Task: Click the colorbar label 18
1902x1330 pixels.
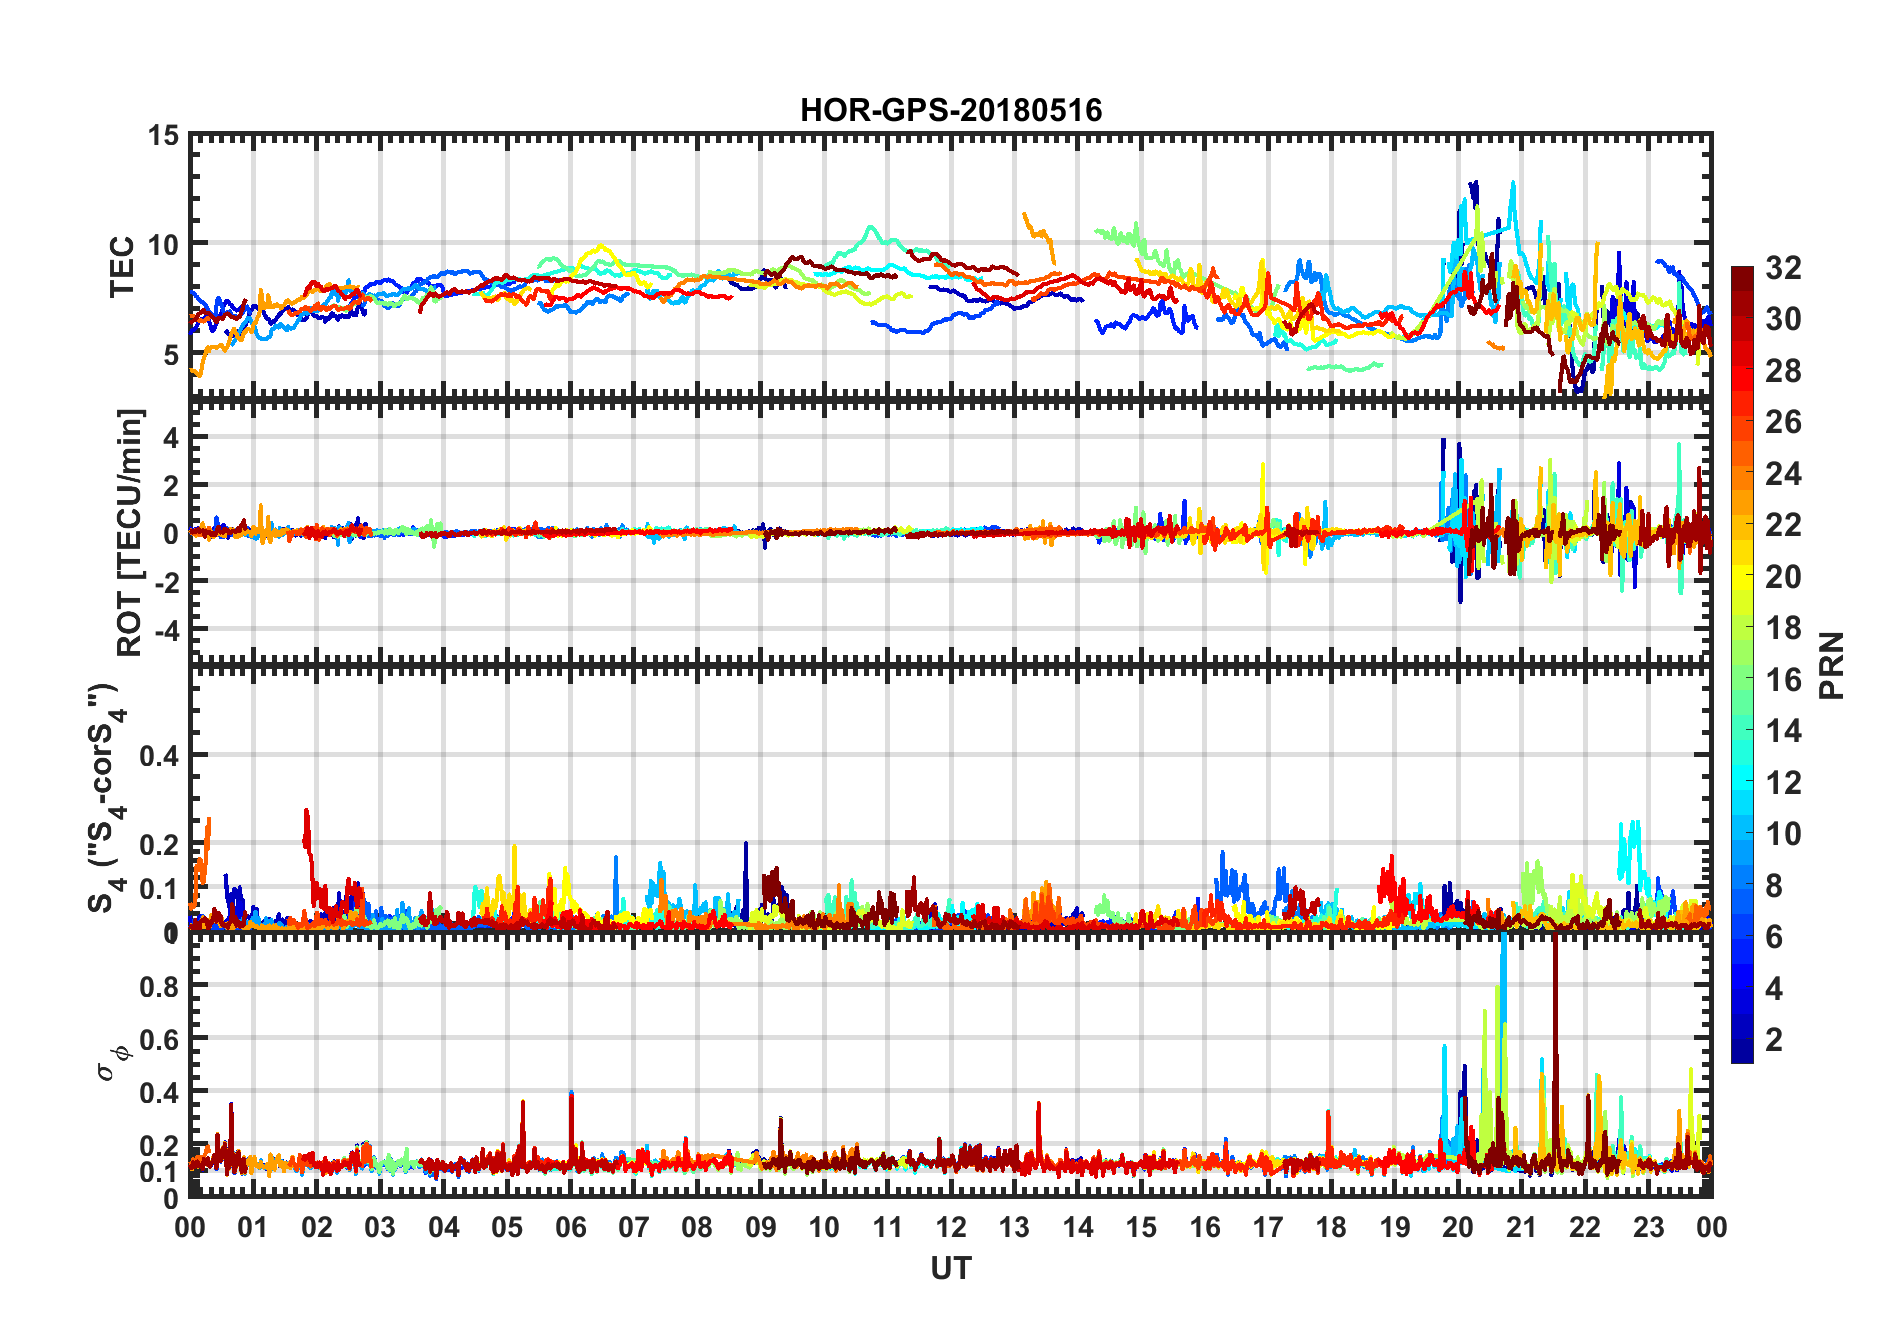Action: 1783,628
